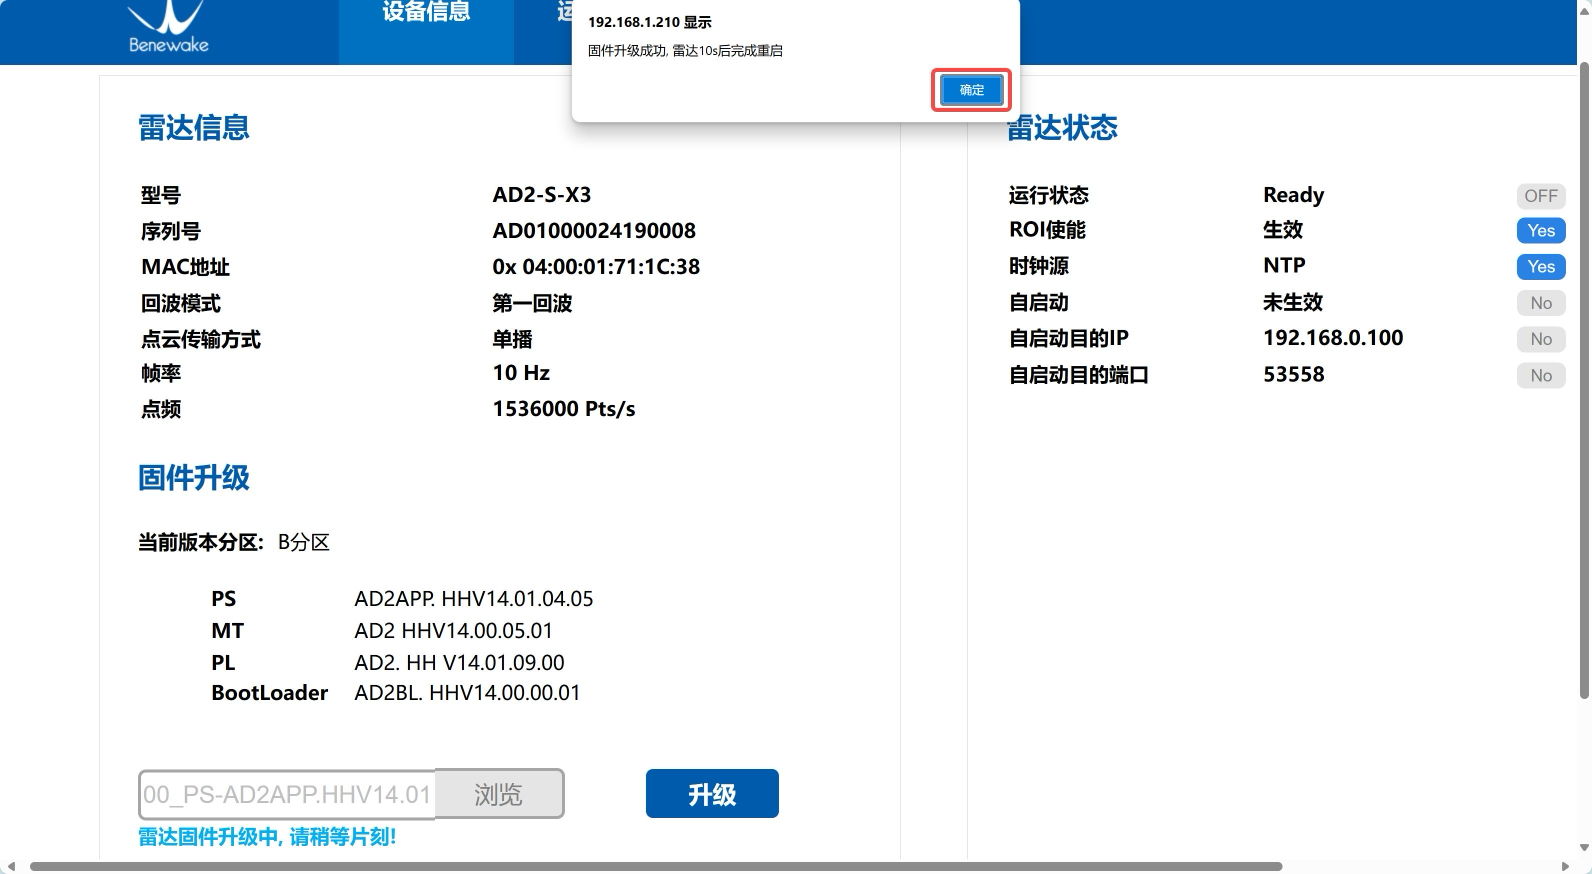Image resolution: width=1592 pixels, height=874 pixels.
Task: Click the 雷达状态 heading
Action: pos(1062,128)
